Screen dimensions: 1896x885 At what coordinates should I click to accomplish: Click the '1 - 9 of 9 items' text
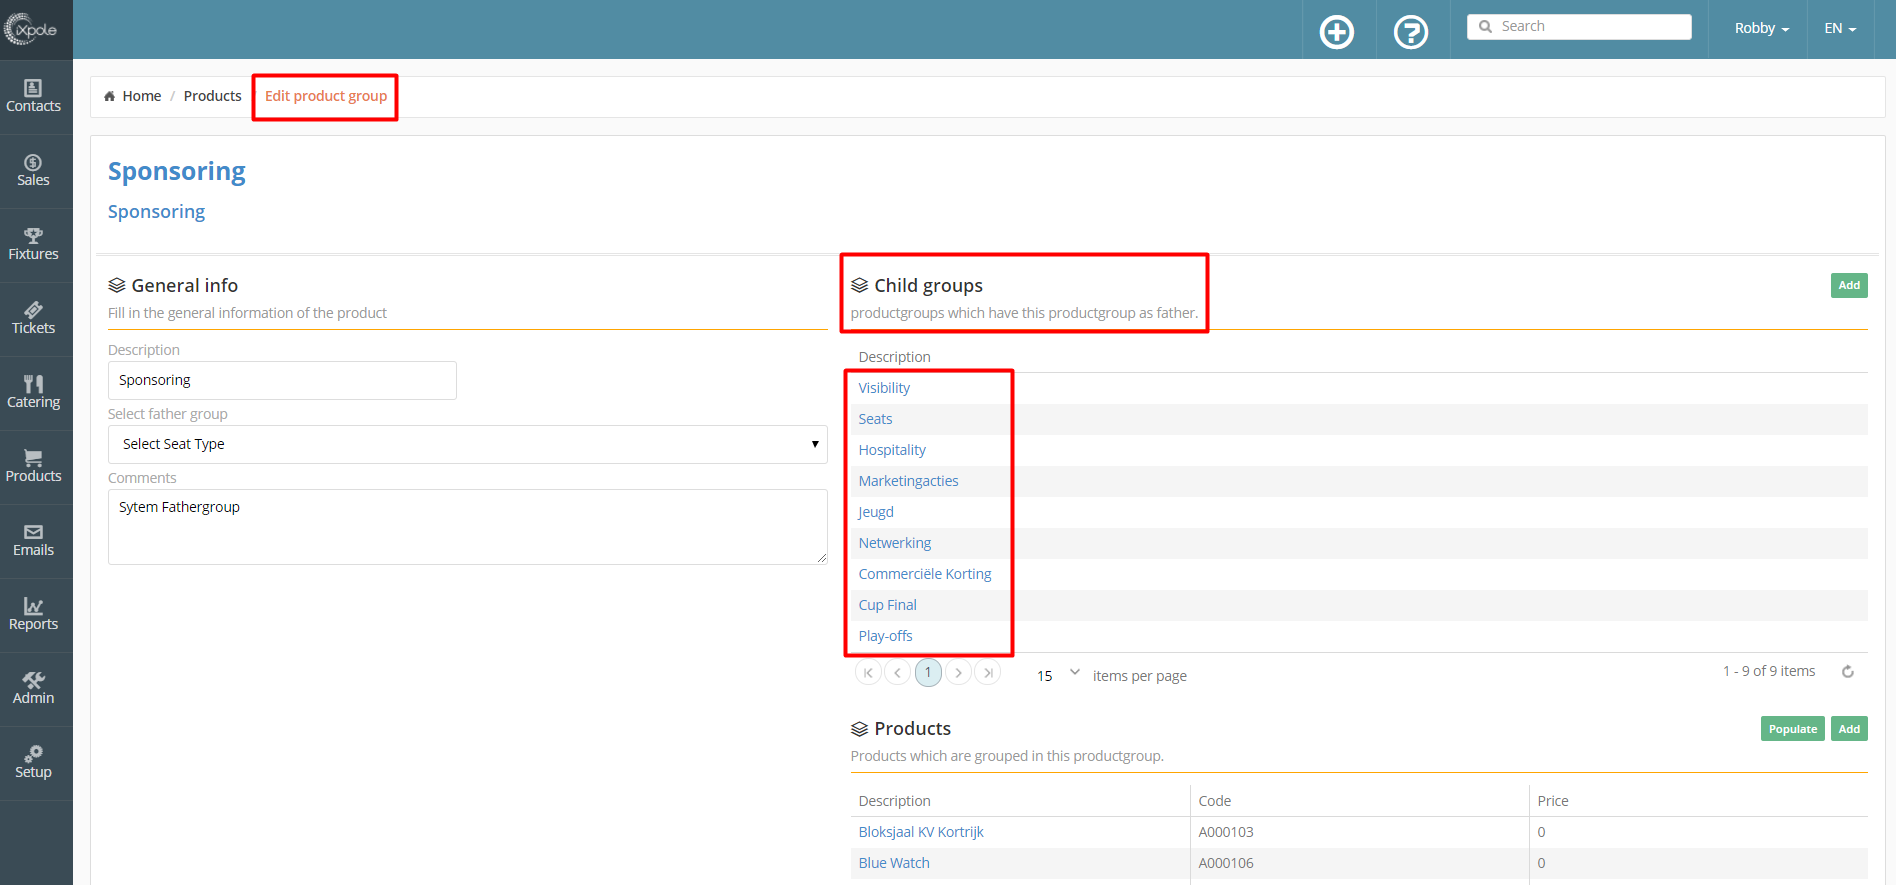tap(1769, 671)
